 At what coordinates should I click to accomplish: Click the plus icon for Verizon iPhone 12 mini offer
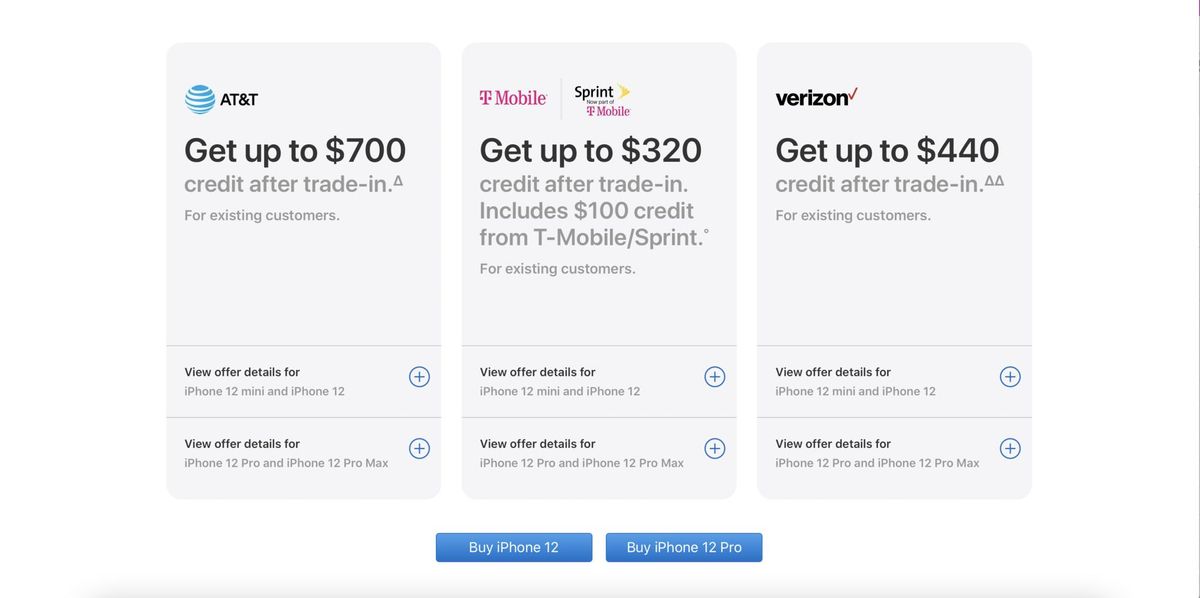tap(1009, 376)
